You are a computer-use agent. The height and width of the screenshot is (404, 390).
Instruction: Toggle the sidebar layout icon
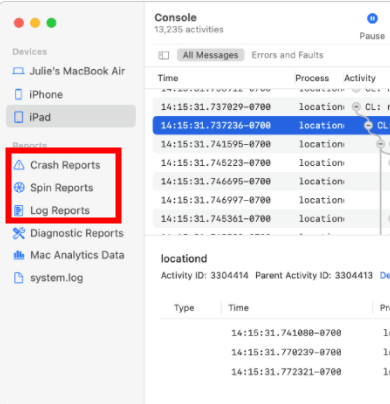coord(164,55)
